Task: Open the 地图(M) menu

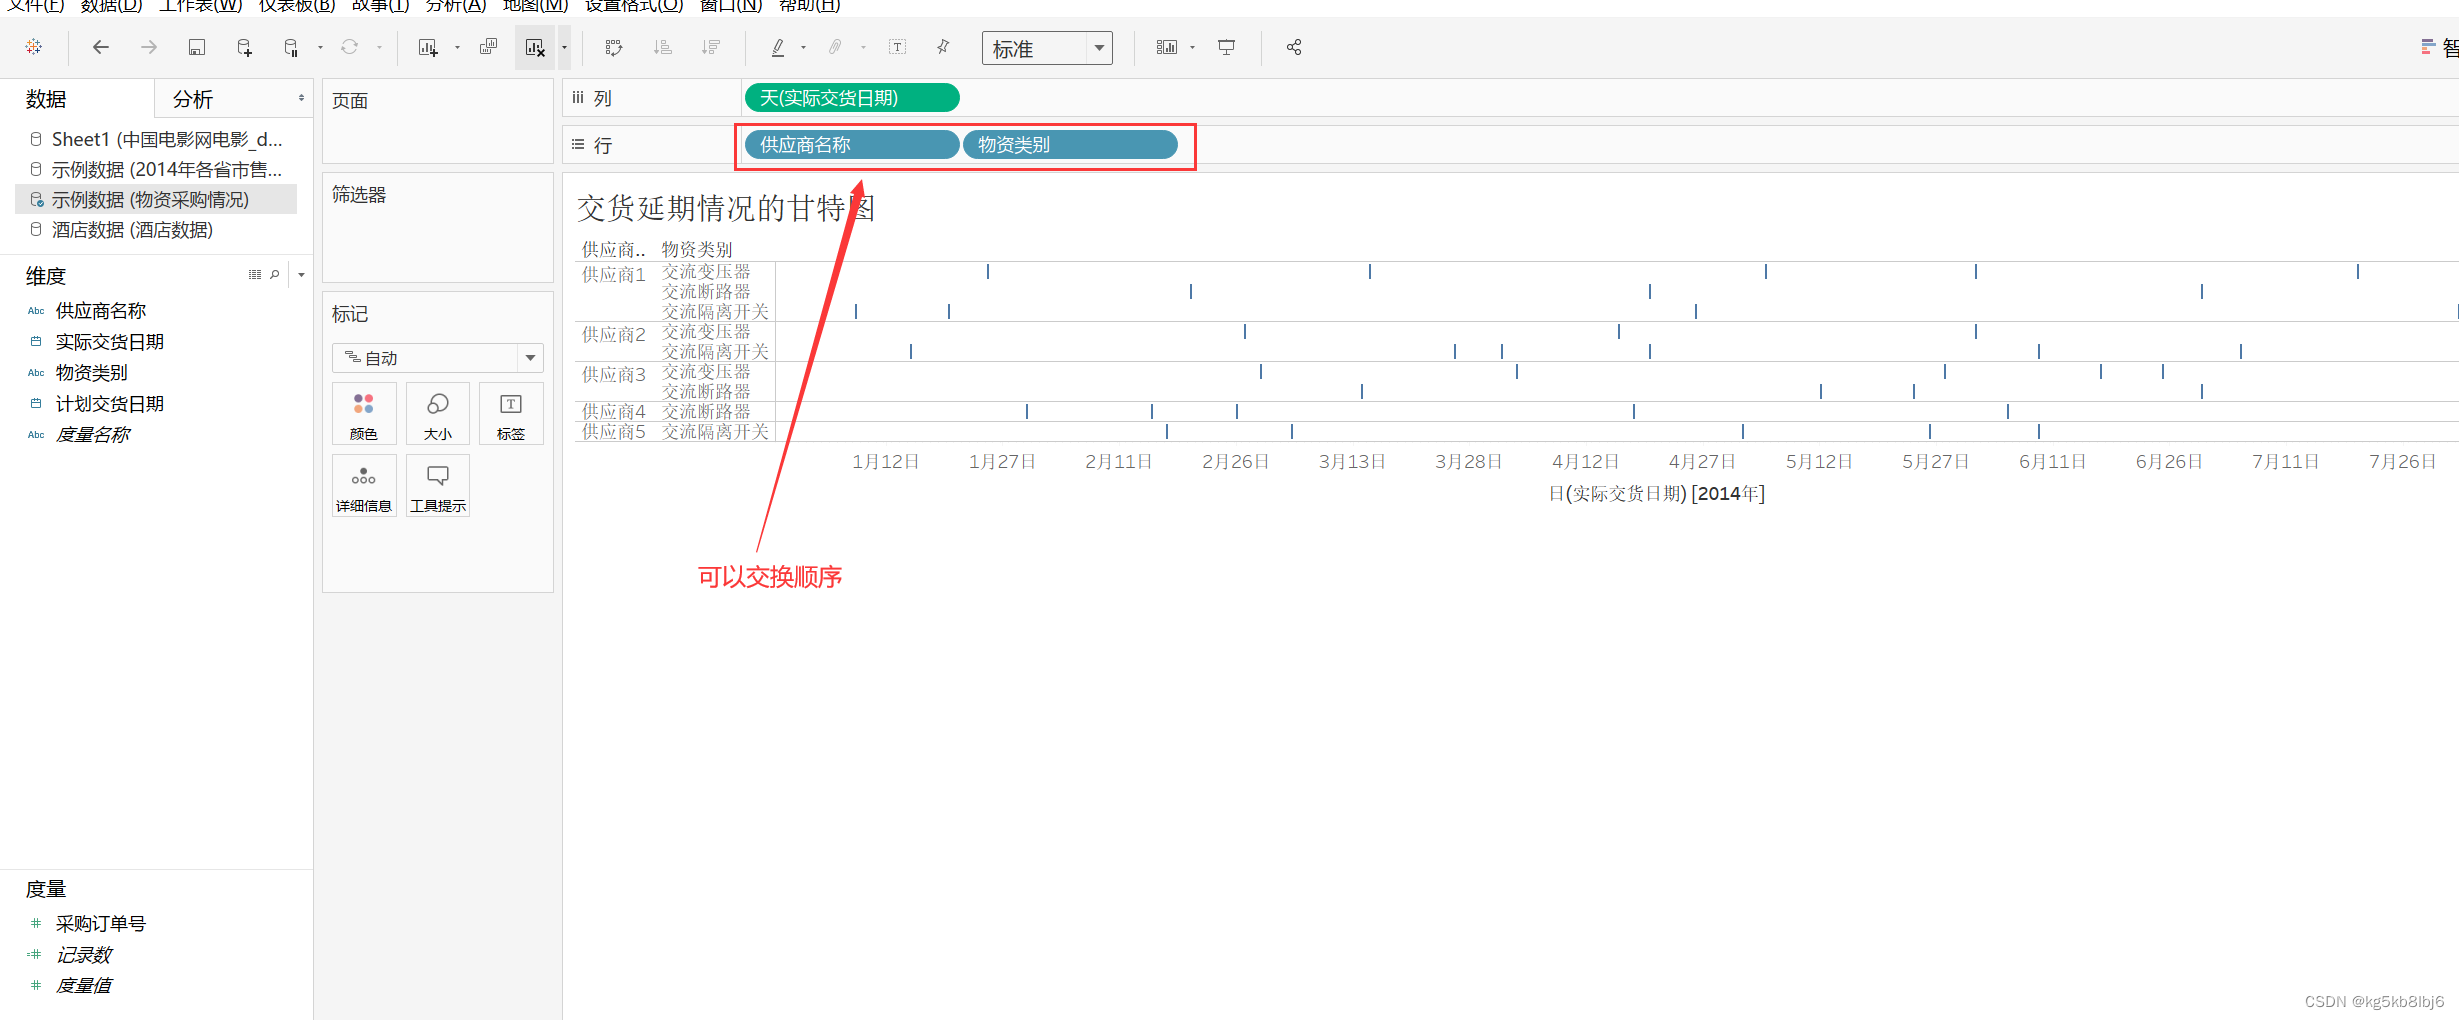Action: point(535,6)
